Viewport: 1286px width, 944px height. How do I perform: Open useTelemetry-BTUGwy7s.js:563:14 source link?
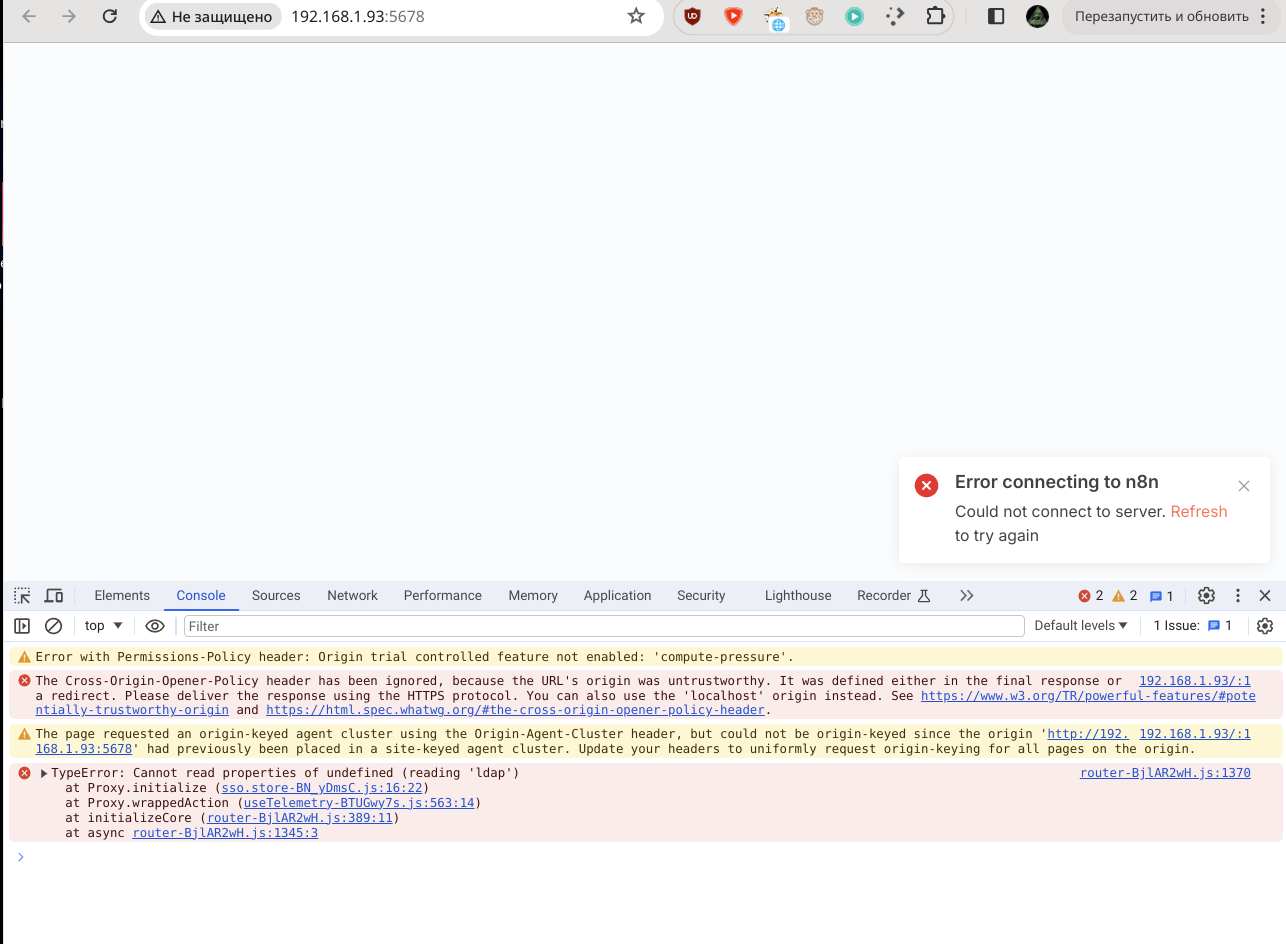(359, 803)
